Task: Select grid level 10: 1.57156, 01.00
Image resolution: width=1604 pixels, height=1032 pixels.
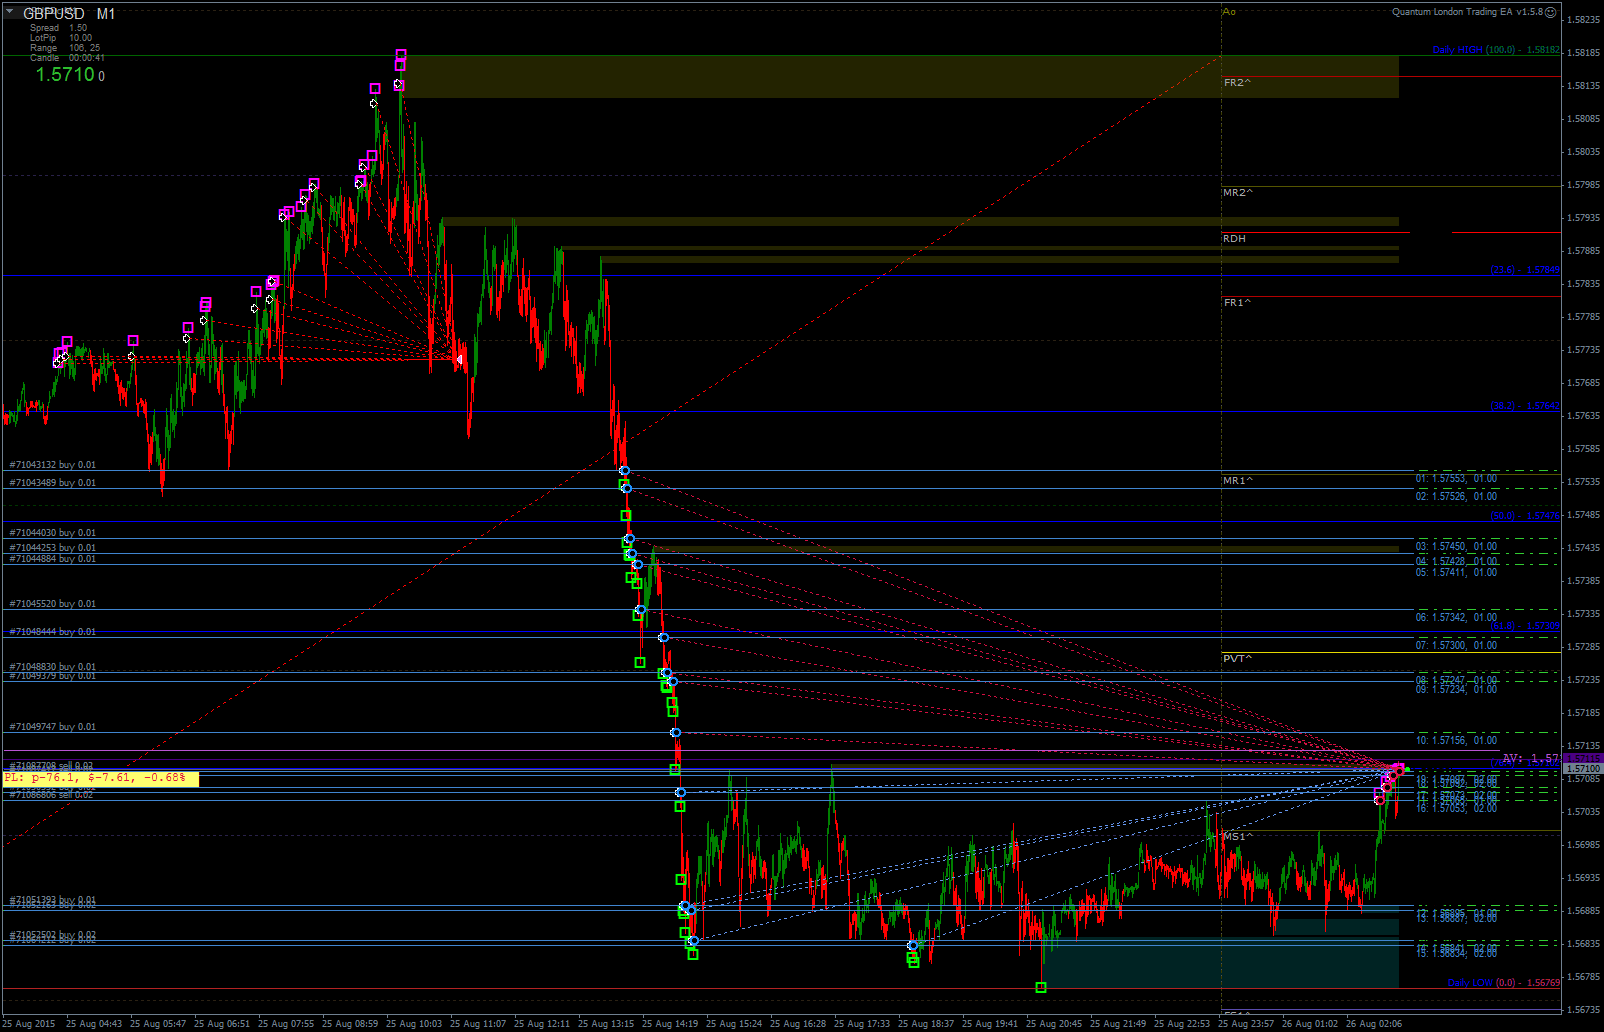Action: coord(1456,741)
